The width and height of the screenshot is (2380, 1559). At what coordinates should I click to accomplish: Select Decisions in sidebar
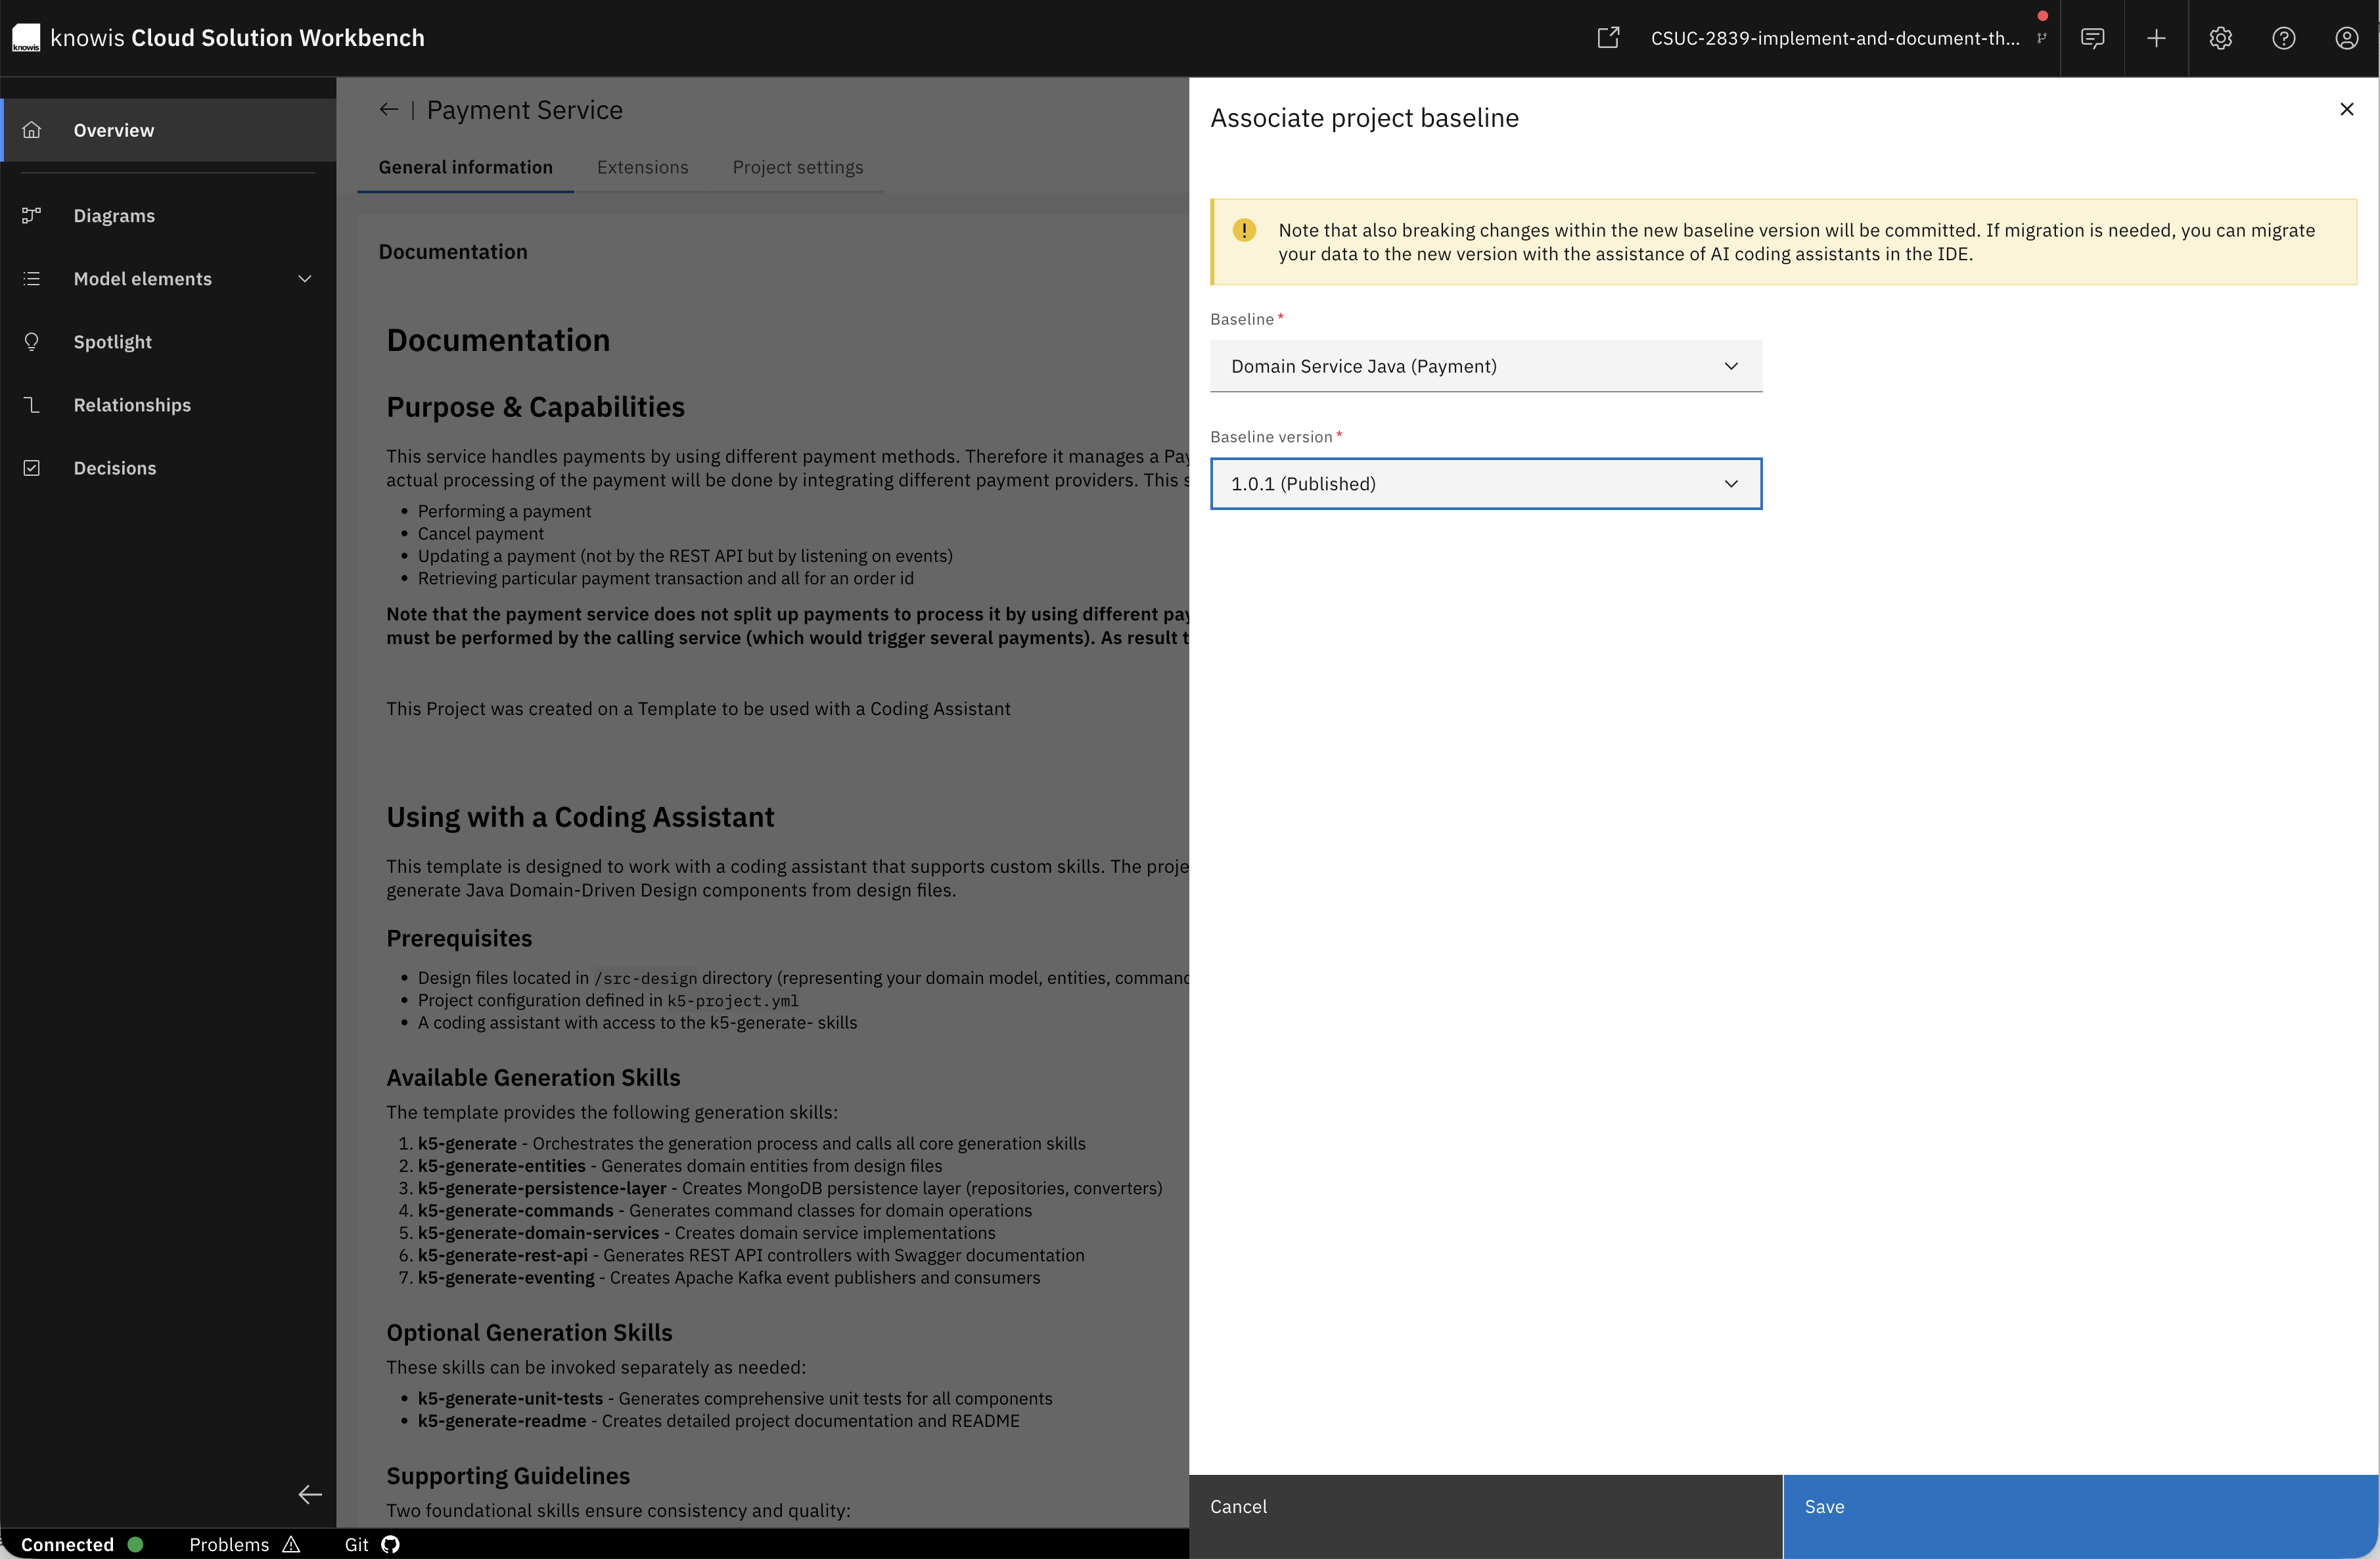169,467
